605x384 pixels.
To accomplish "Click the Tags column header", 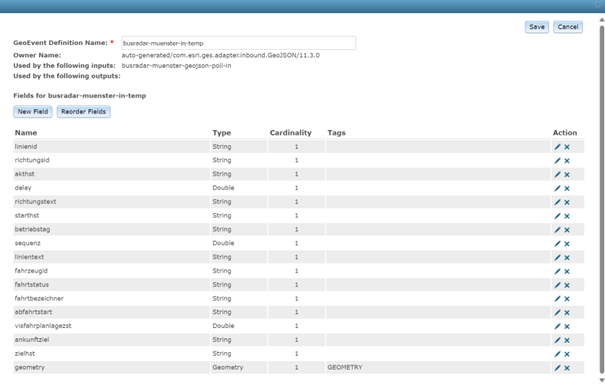I will [x=336, y=133].
